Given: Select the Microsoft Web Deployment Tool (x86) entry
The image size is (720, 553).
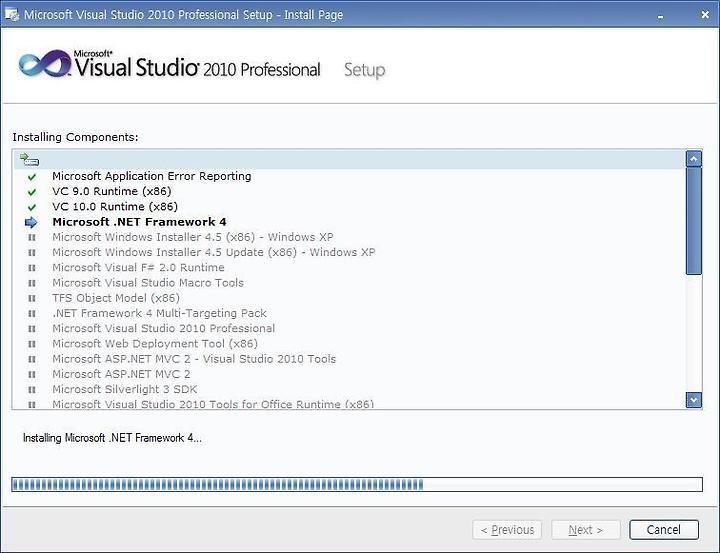Looking at the screenshot, I should (155, 344).
